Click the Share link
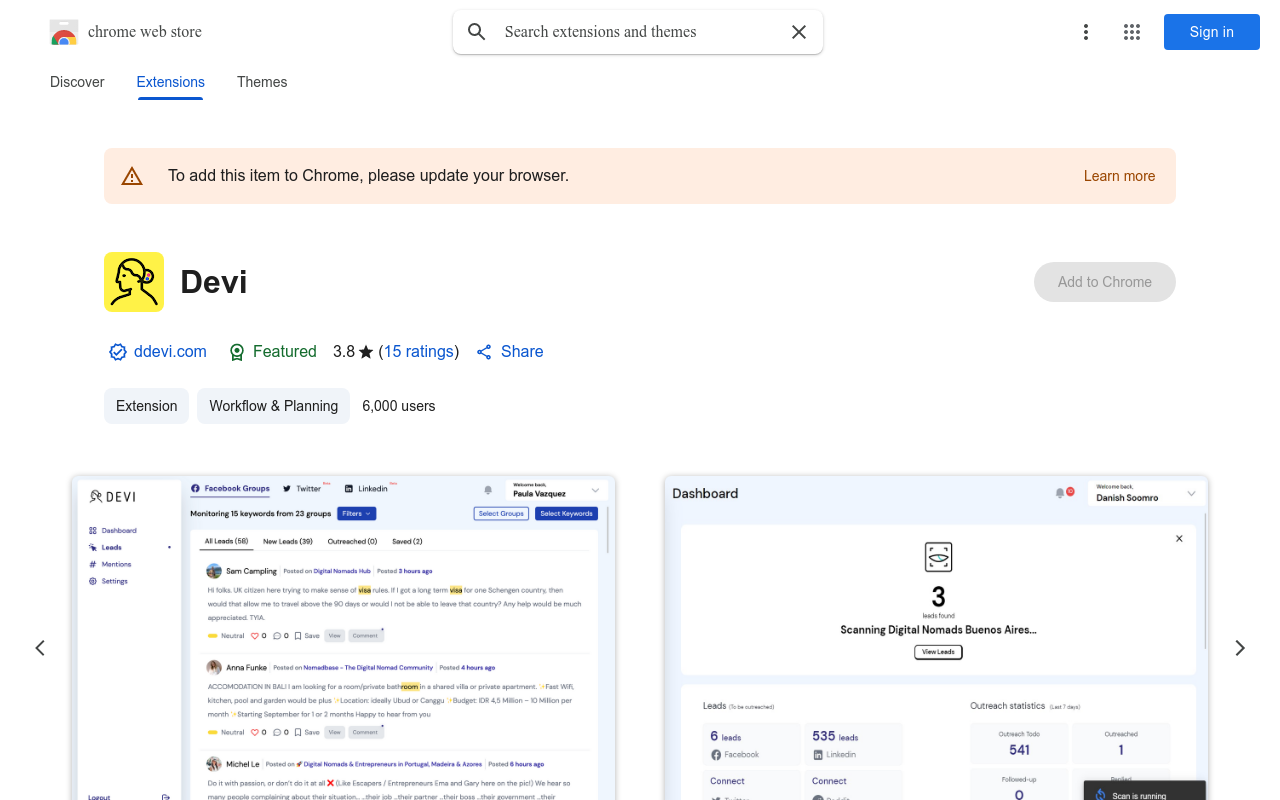This screenshot has height=800, width=1280. [x=522, y=352]
